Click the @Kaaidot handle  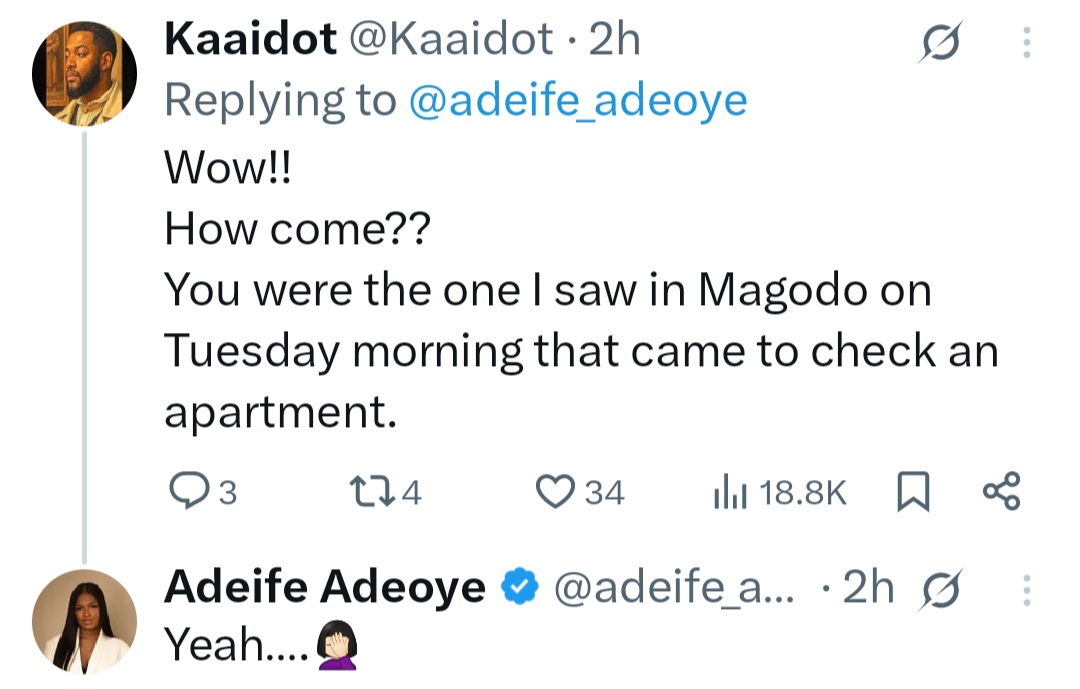pos(452,40)
